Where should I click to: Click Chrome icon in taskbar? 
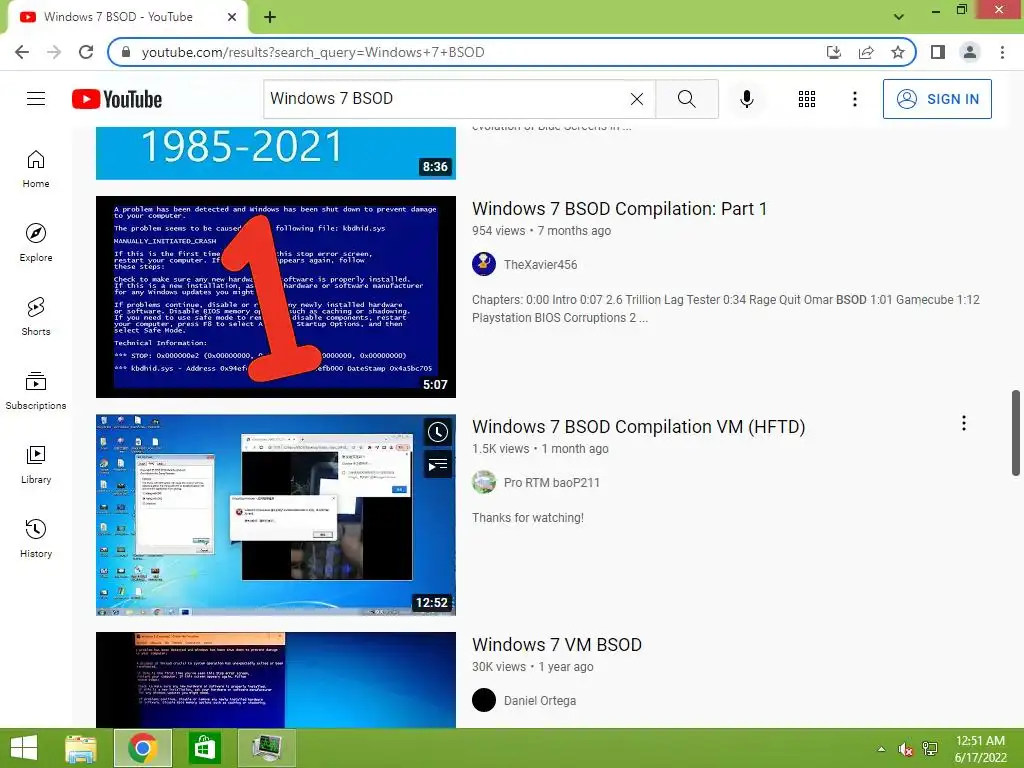point(142,748)
